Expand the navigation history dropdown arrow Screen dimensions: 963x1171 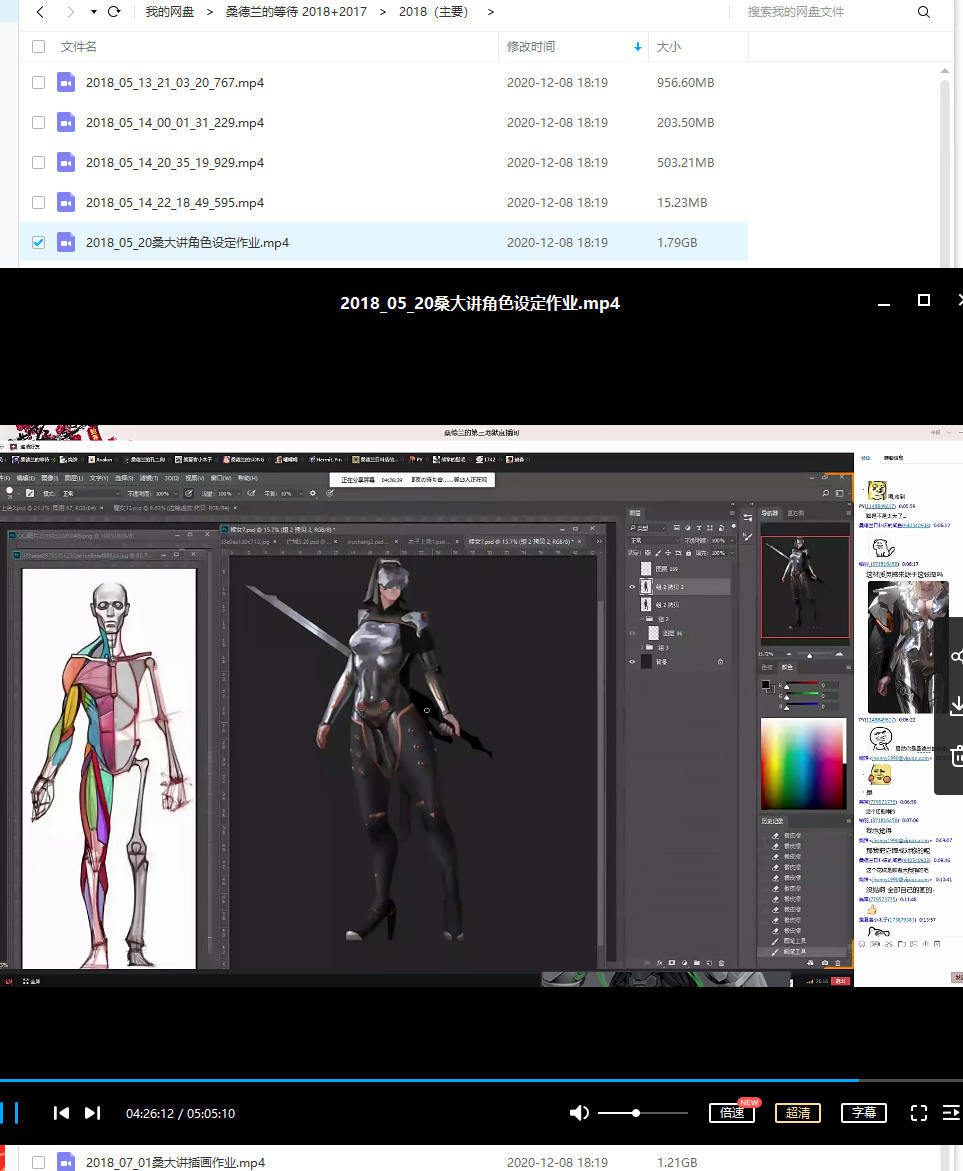(94, 12)
